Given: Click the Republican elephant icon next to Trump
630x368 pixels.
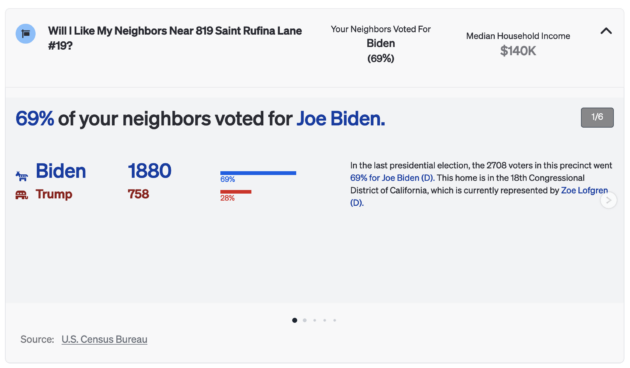Looking at the screenshot, I should [22, 195].
